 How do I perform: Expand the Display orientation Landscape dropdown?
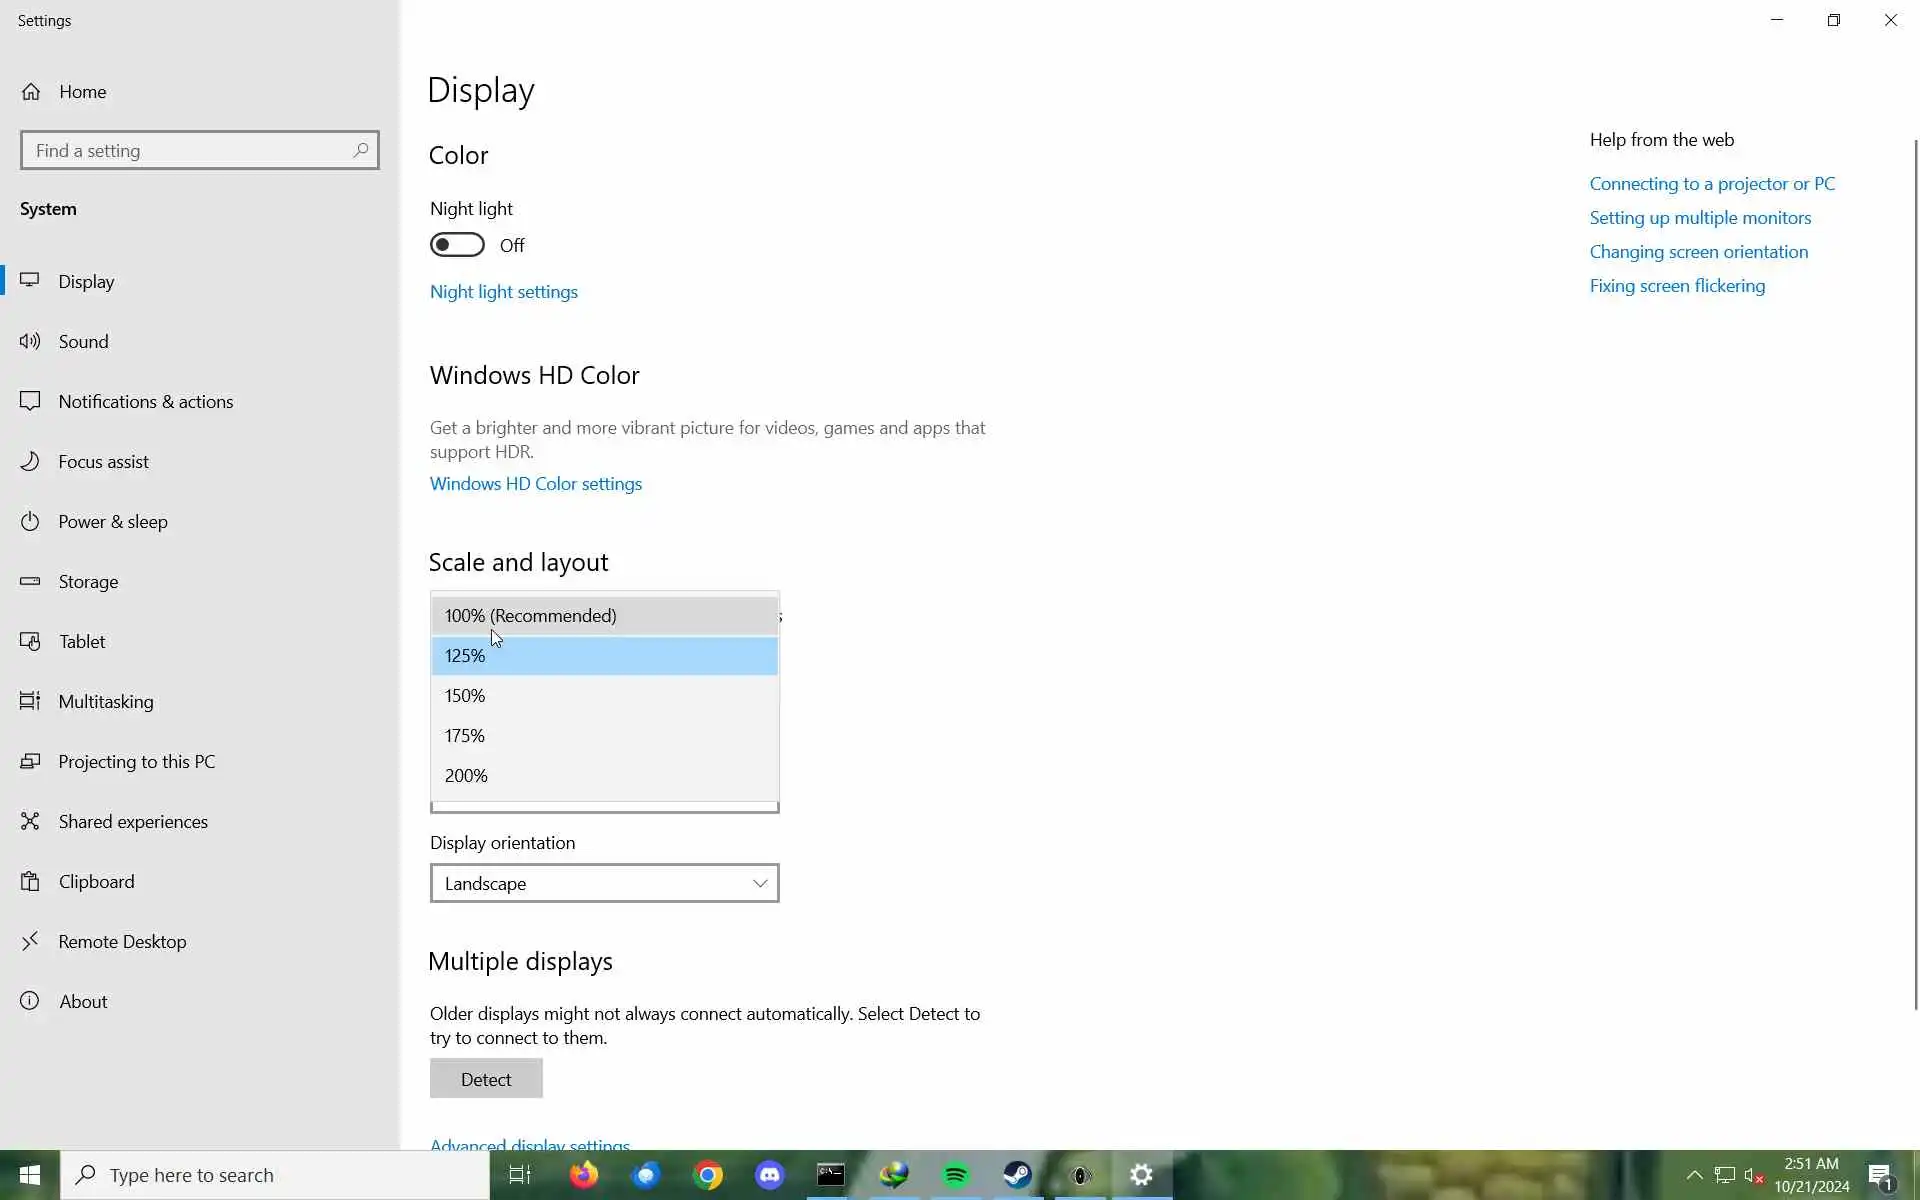[604, 883]
